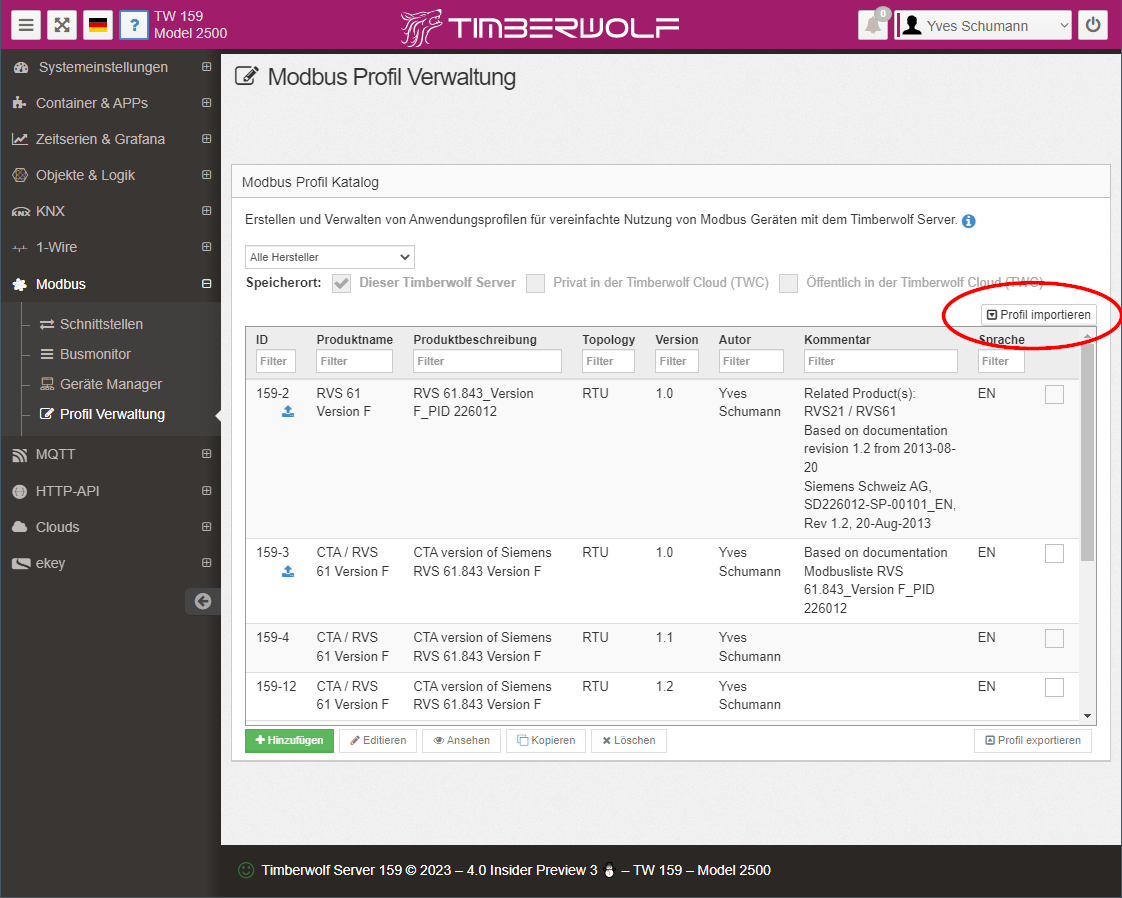
Task: Expand Container & APPs plus icon
Action: pyautogui.click(x=206, y=102)
